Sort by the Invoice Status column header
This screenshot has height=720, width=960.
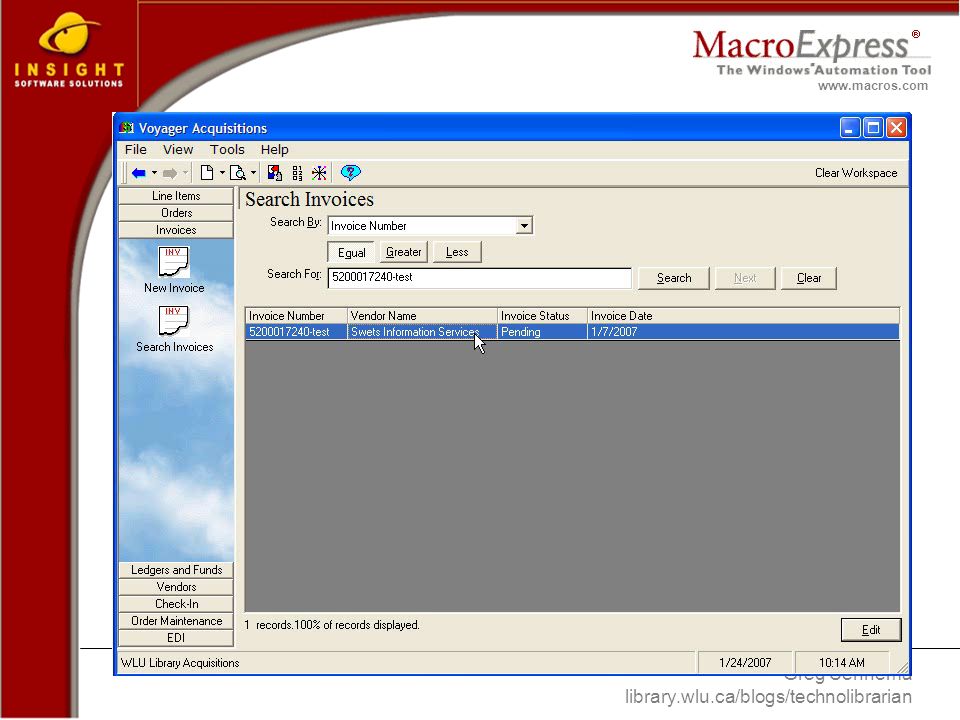[542, 316]
